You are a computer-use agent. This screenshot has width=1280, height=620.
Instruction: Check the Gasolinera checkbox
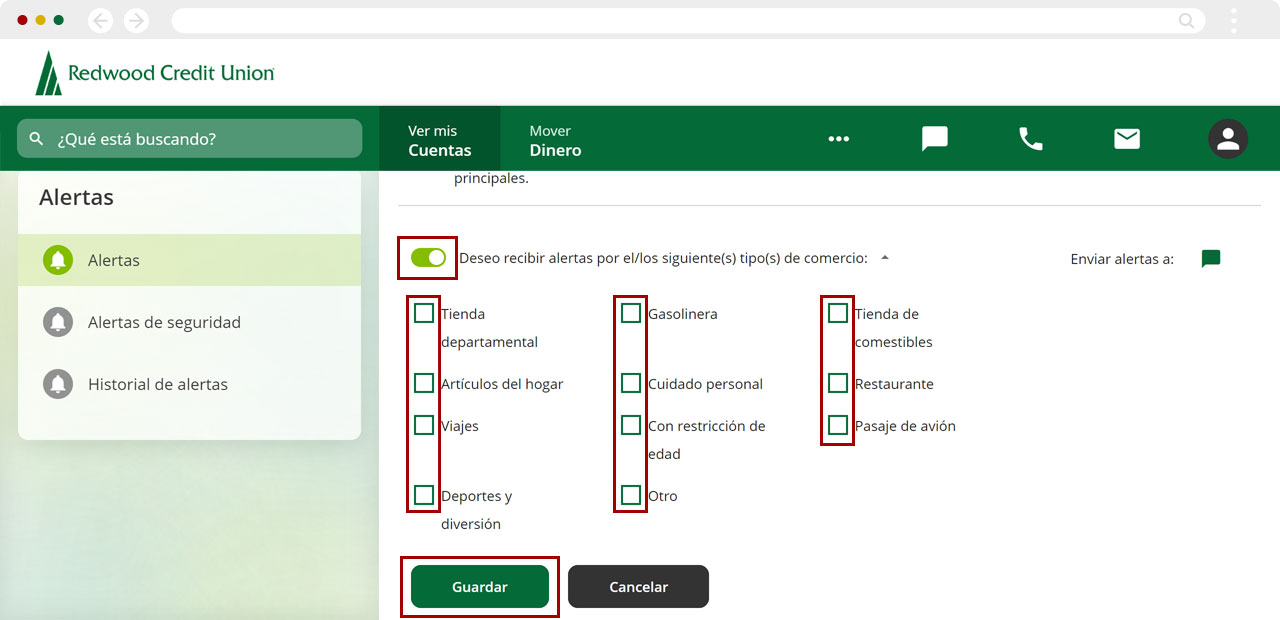[x=631, y=314]
